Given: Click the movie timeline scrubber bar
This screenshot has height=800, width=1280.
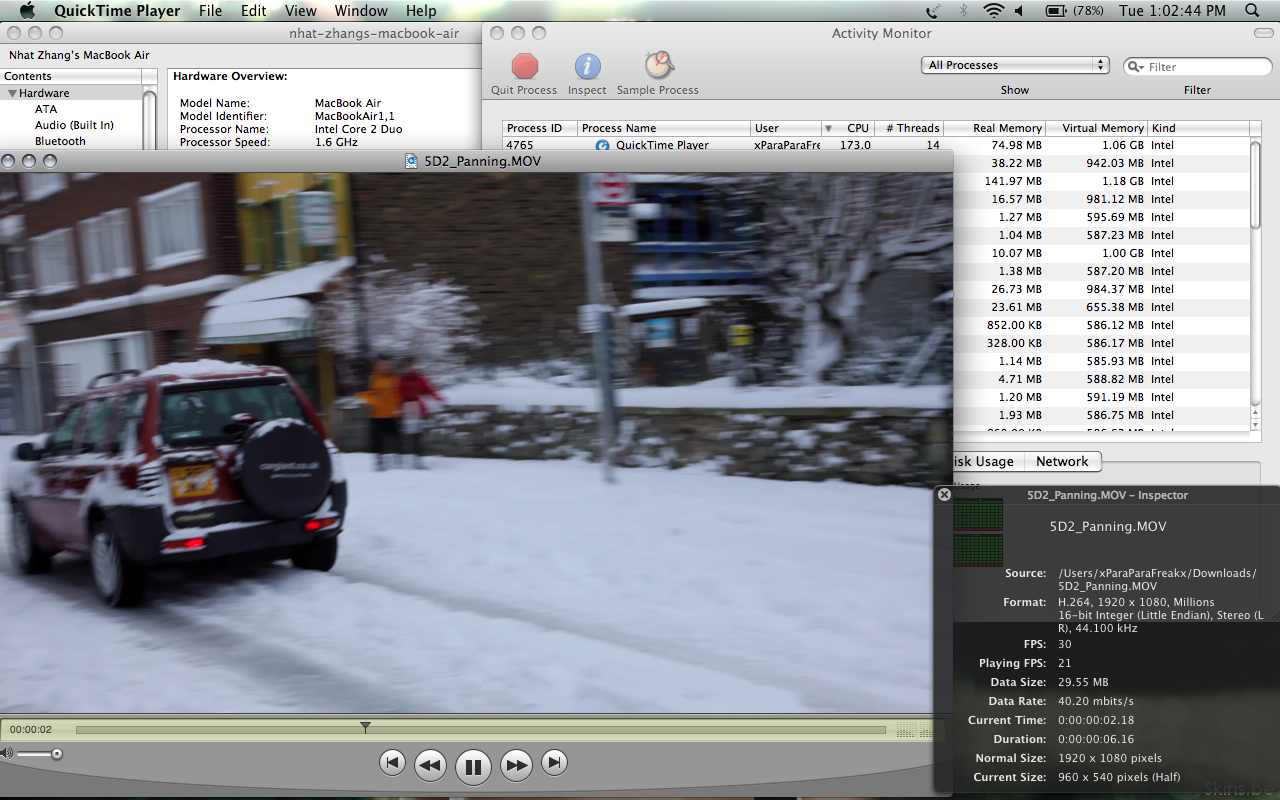Looking at the screenshot, I should 481,730.
